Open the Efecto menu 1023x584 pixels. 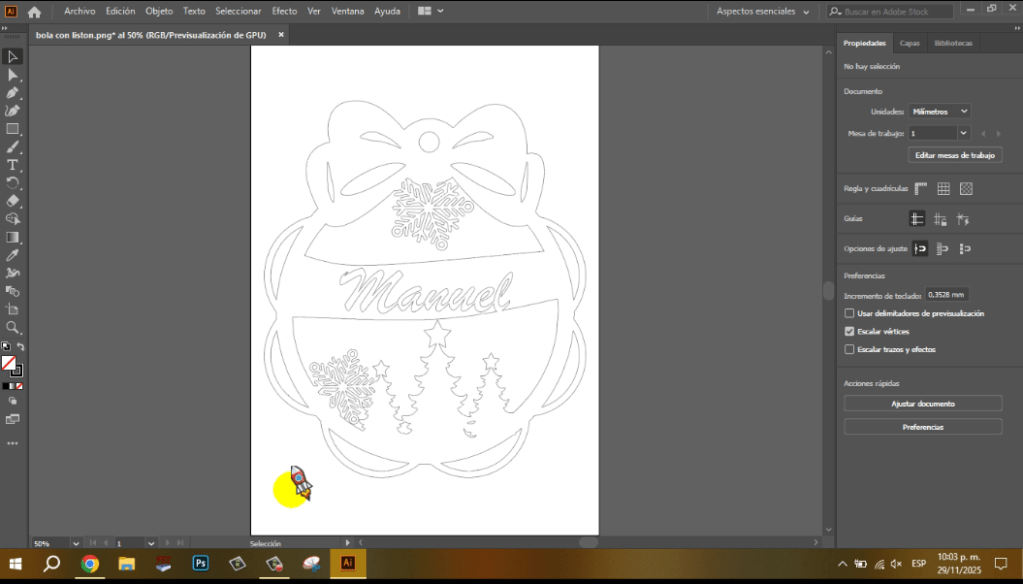coord(284,11)
